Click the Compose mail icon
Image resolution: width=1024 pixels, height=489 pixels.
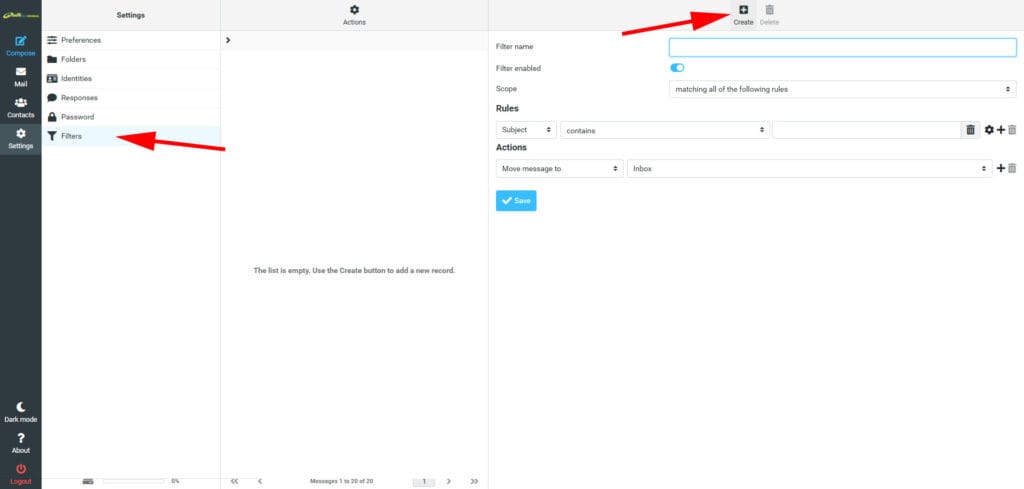[20, 42]
